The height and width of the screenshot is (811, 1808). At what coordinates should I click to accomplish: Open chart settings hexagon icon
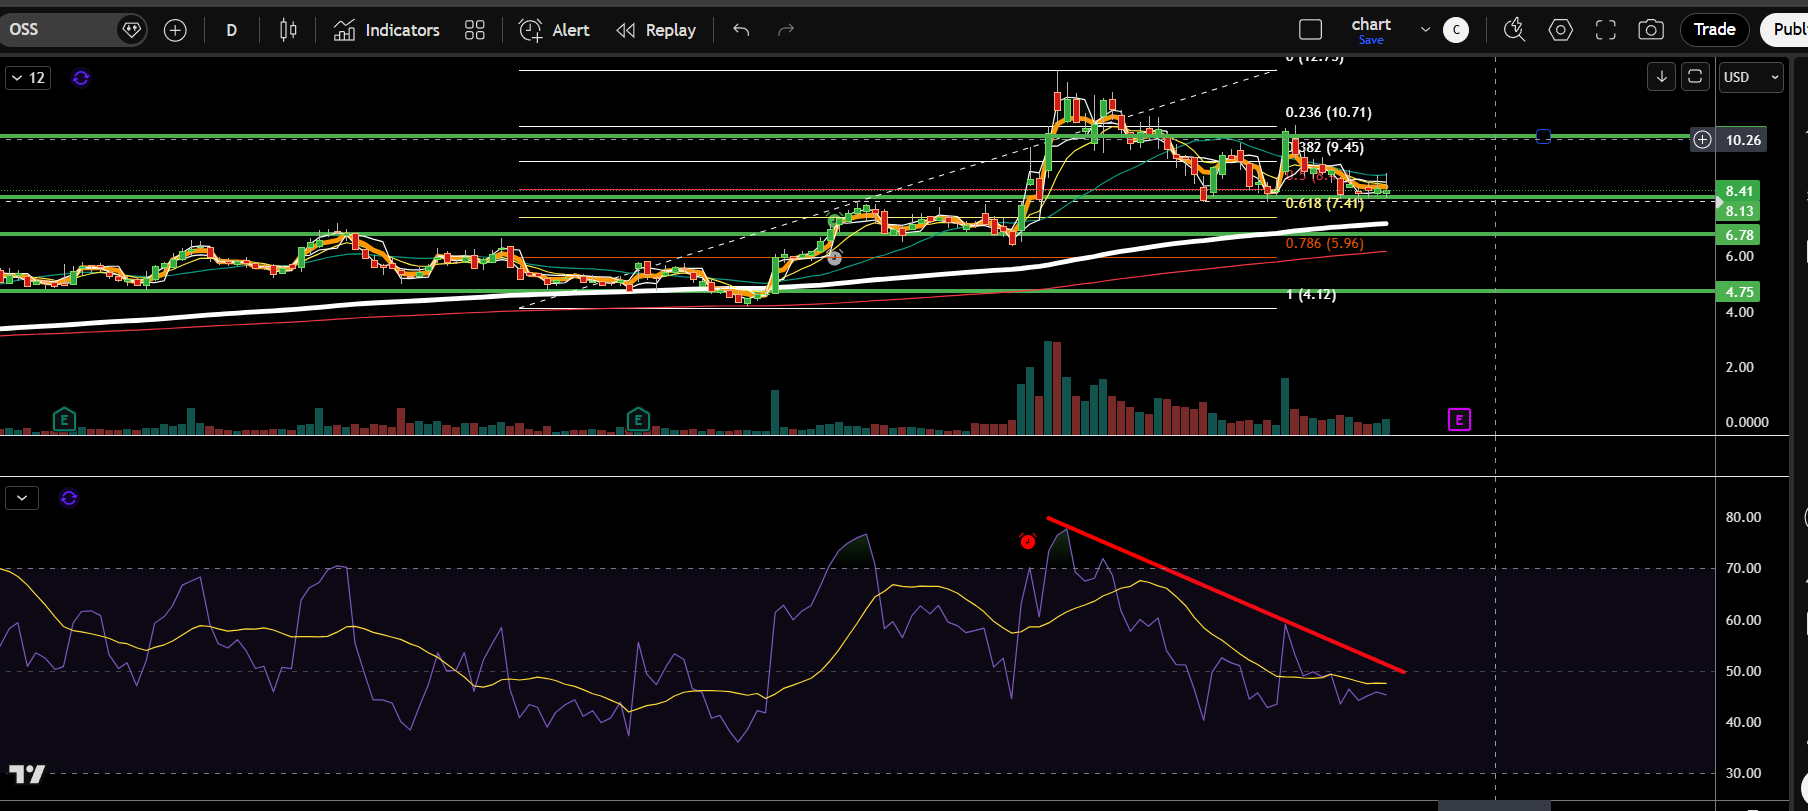click(1560, 30)
